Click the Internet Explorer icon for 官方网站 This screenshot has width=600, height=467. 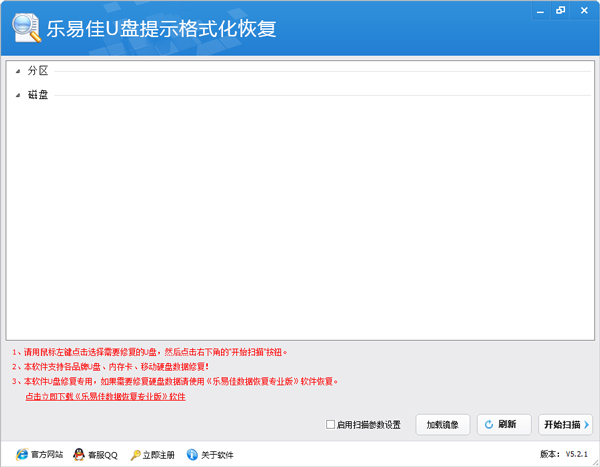click(20, 454)
